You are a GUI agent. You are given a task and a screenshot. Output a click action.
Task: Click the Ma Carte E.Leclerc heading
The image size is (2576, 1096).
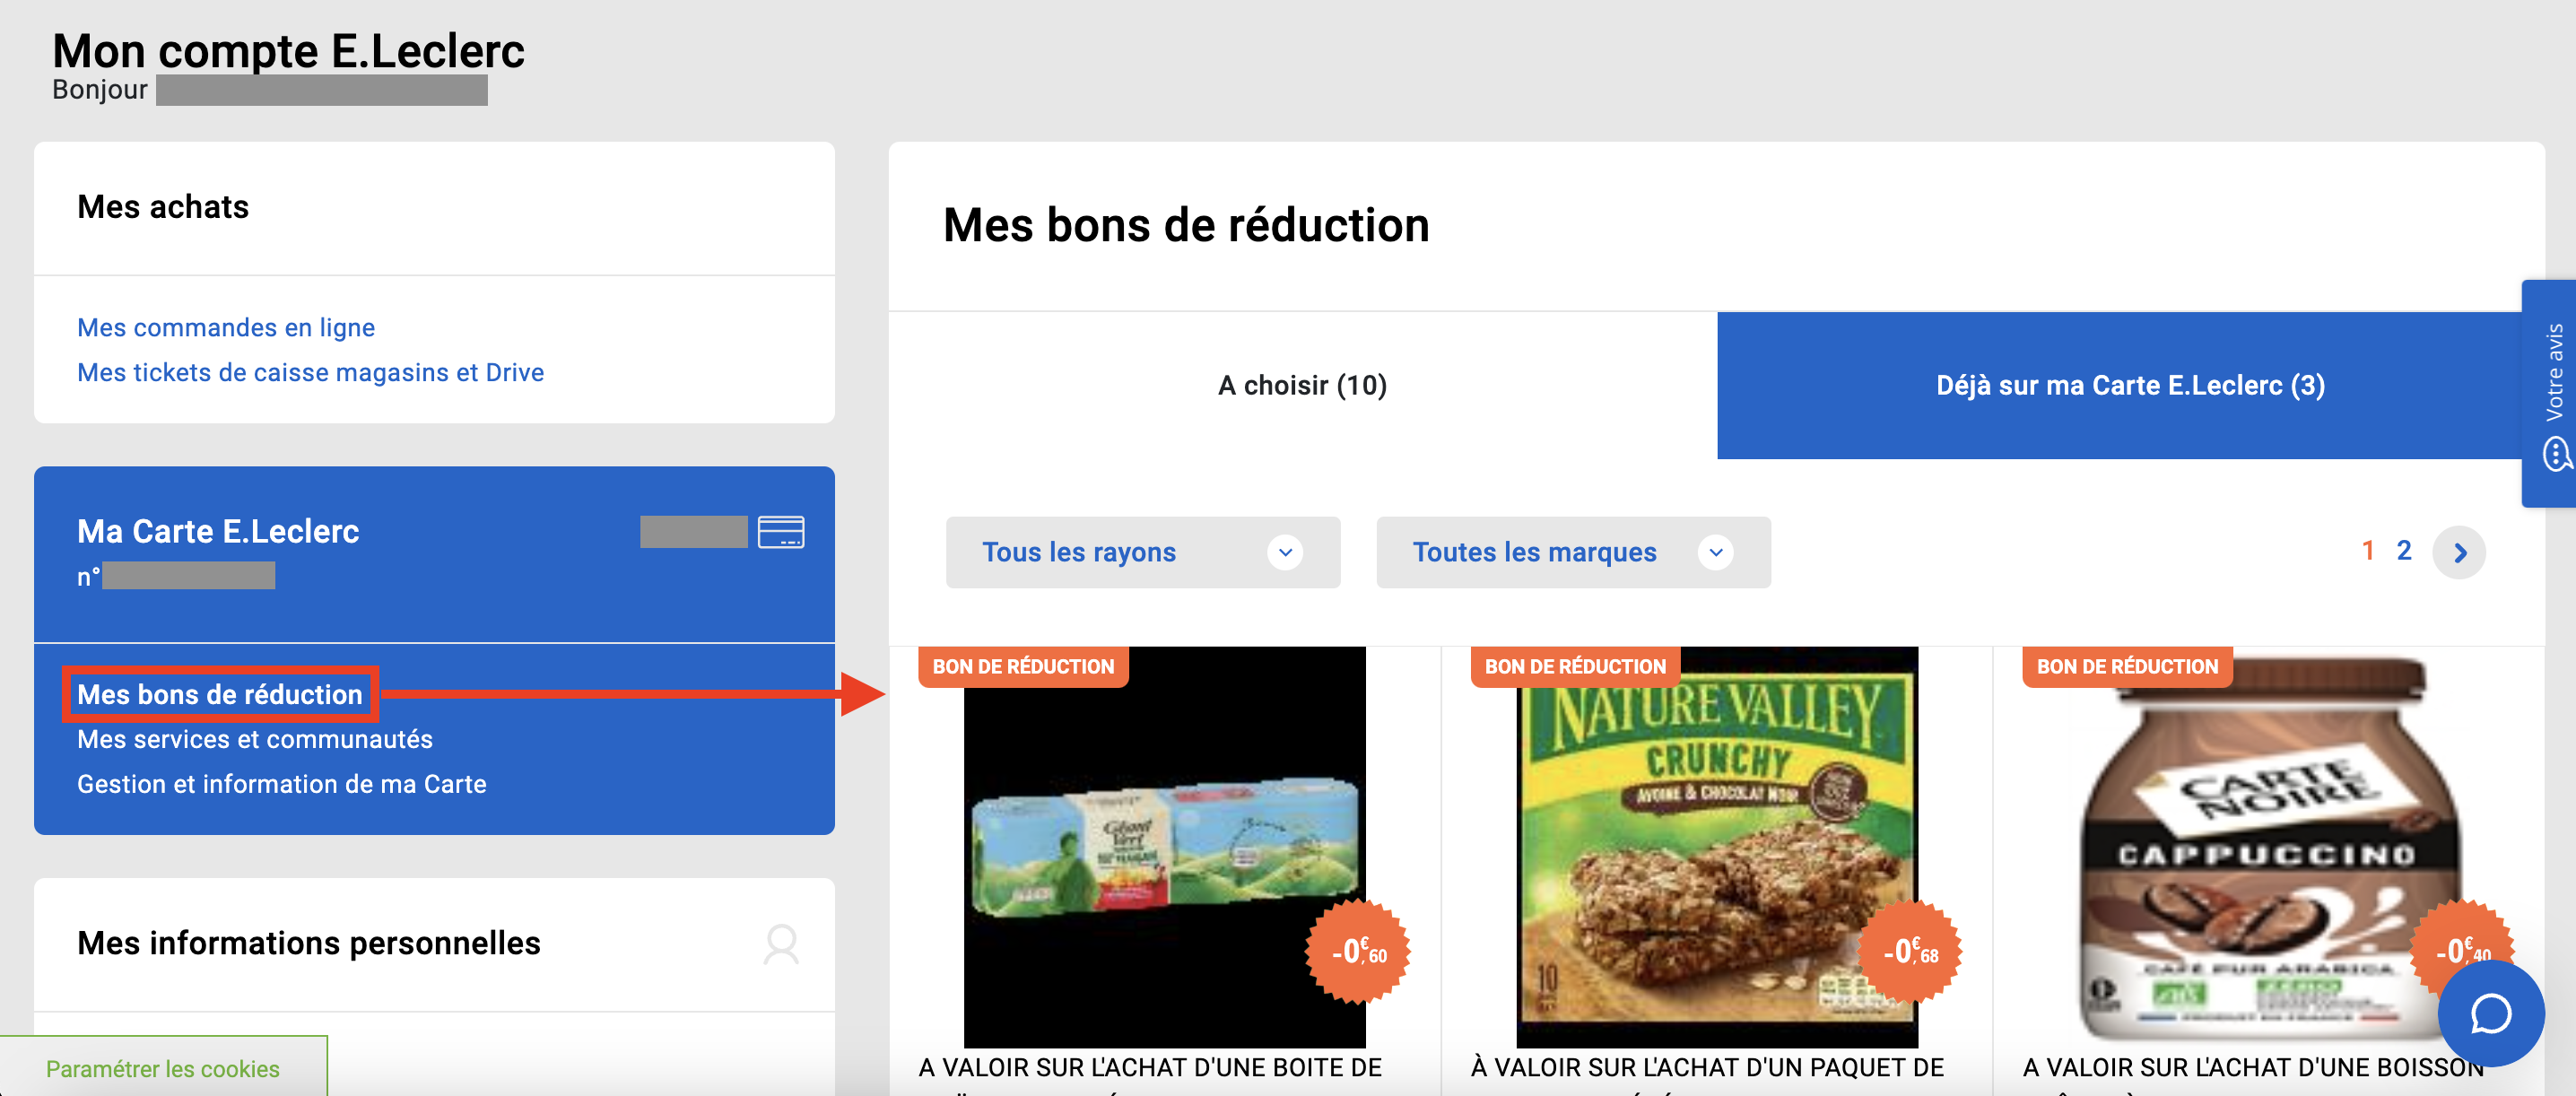point(218,531)
